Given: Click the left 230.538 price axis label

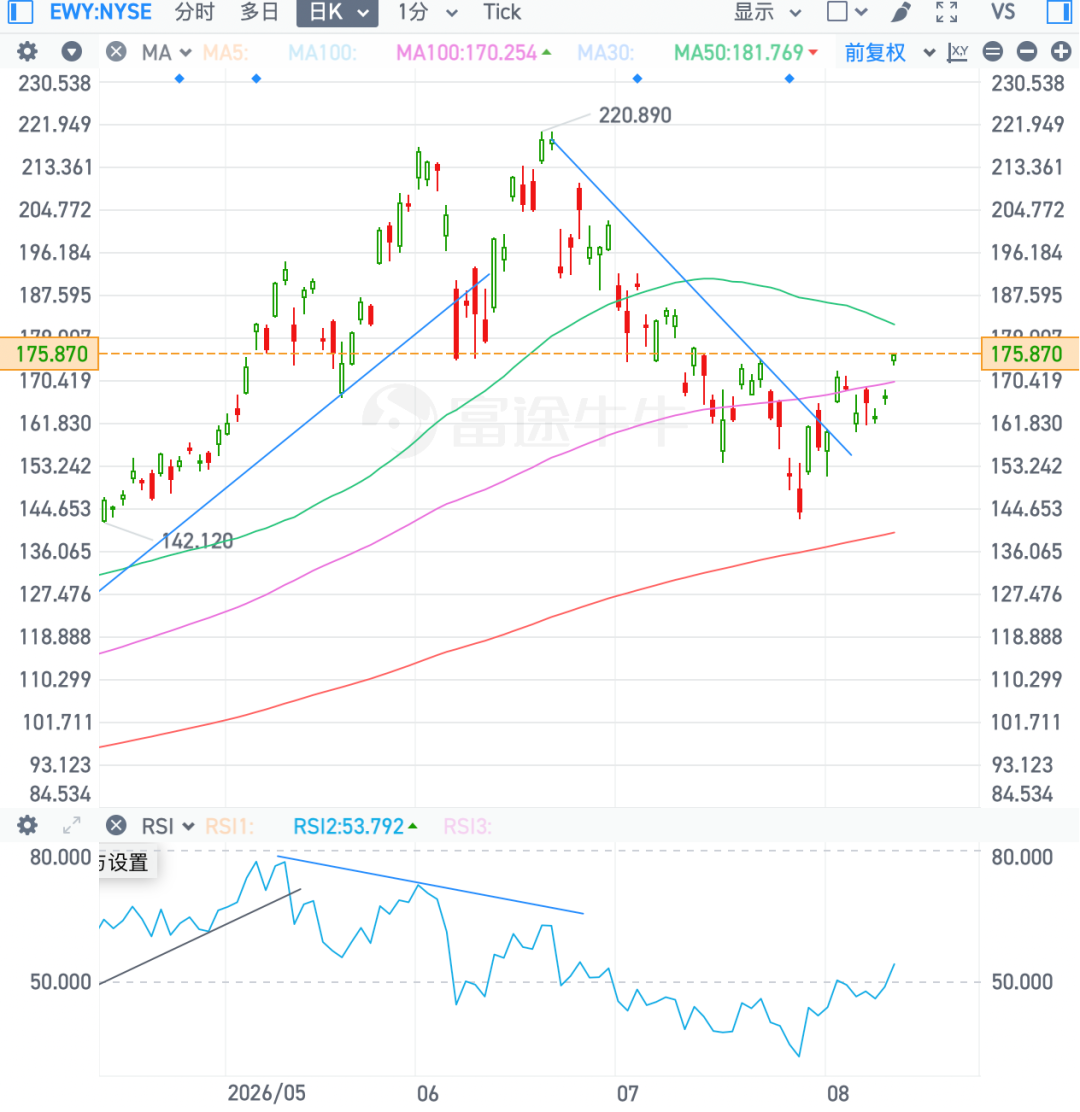Looking at the screenshot, I should [55, 84].
